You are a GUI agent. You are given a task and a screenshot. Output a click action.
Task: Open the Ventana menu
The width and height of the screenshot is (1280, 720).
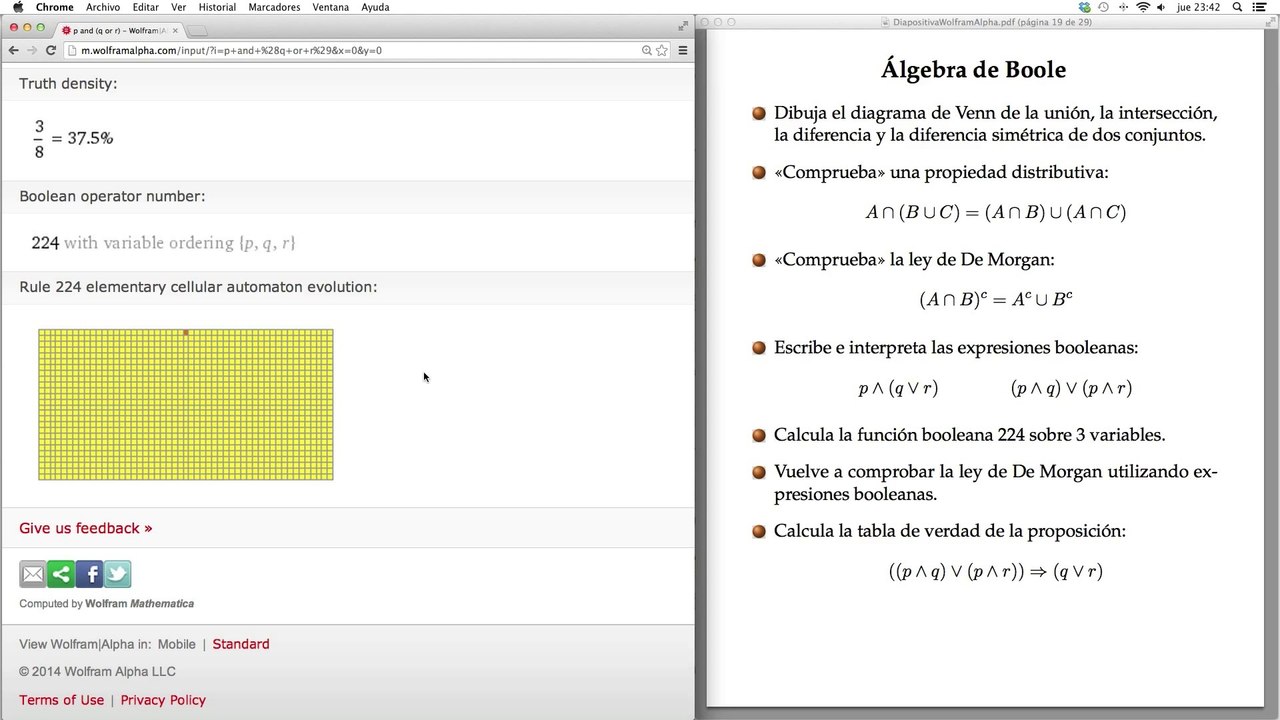click(x=330, y=7)
